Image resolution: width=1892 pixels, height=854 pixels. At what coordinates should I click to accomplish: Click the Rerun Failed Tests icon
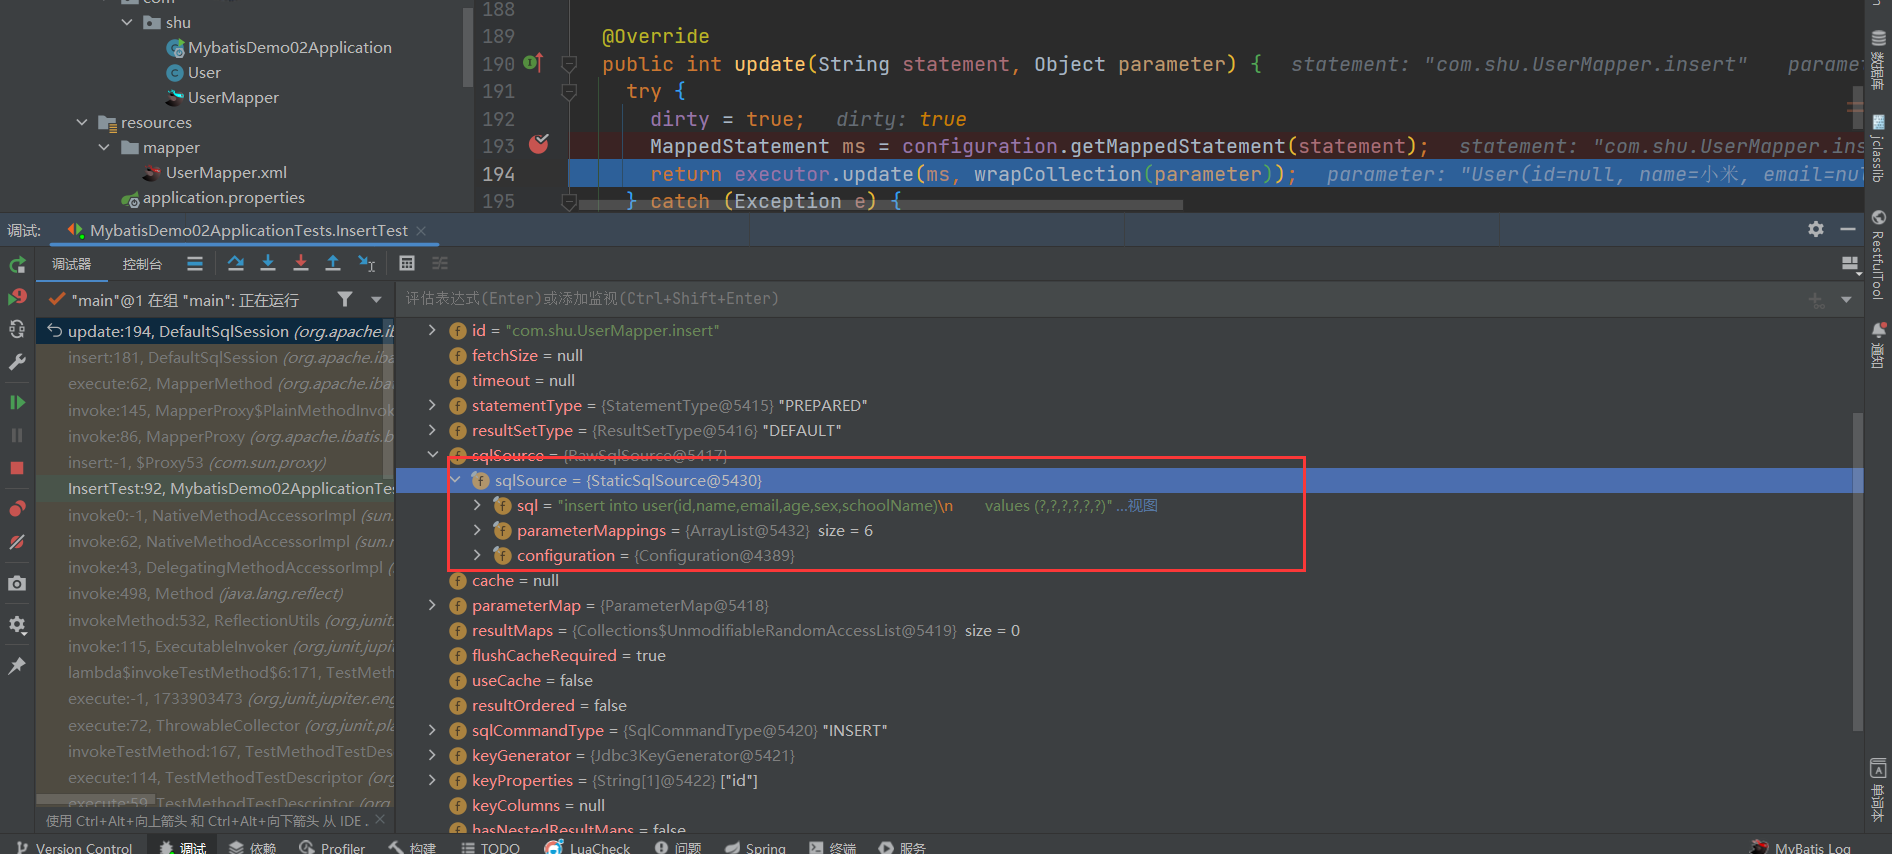point(17,297)
